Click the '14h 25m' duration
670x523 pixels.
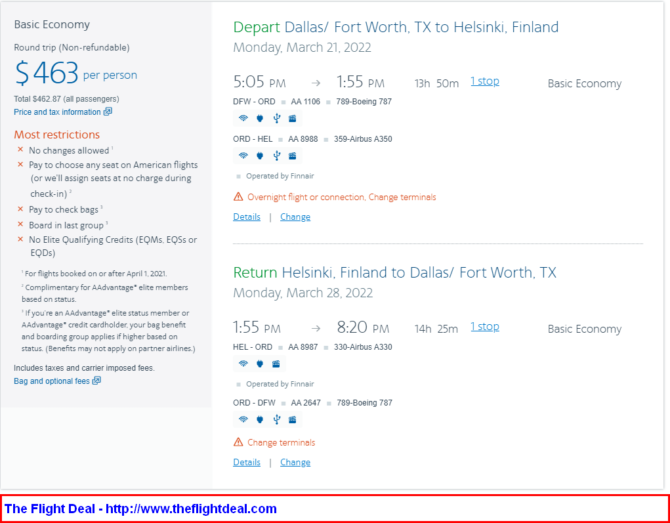436,329
